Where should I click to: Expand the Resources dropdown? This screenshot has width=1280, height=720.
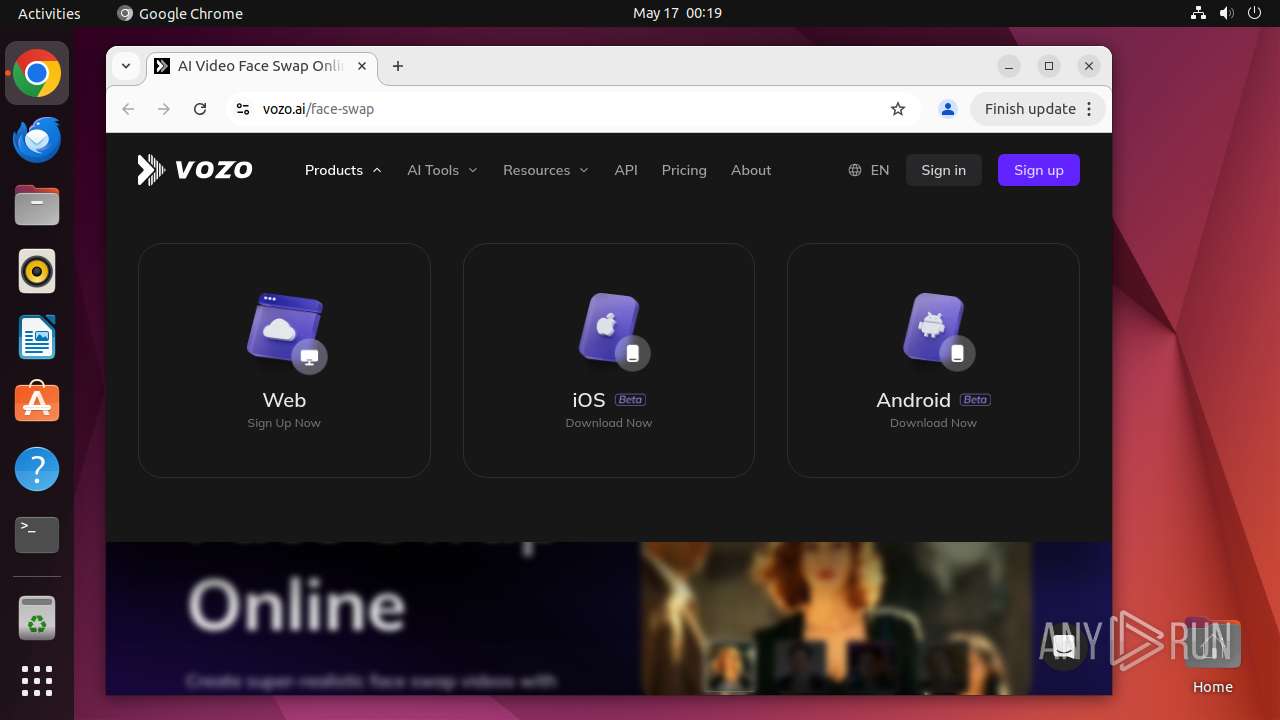click(x=545, y=170)
